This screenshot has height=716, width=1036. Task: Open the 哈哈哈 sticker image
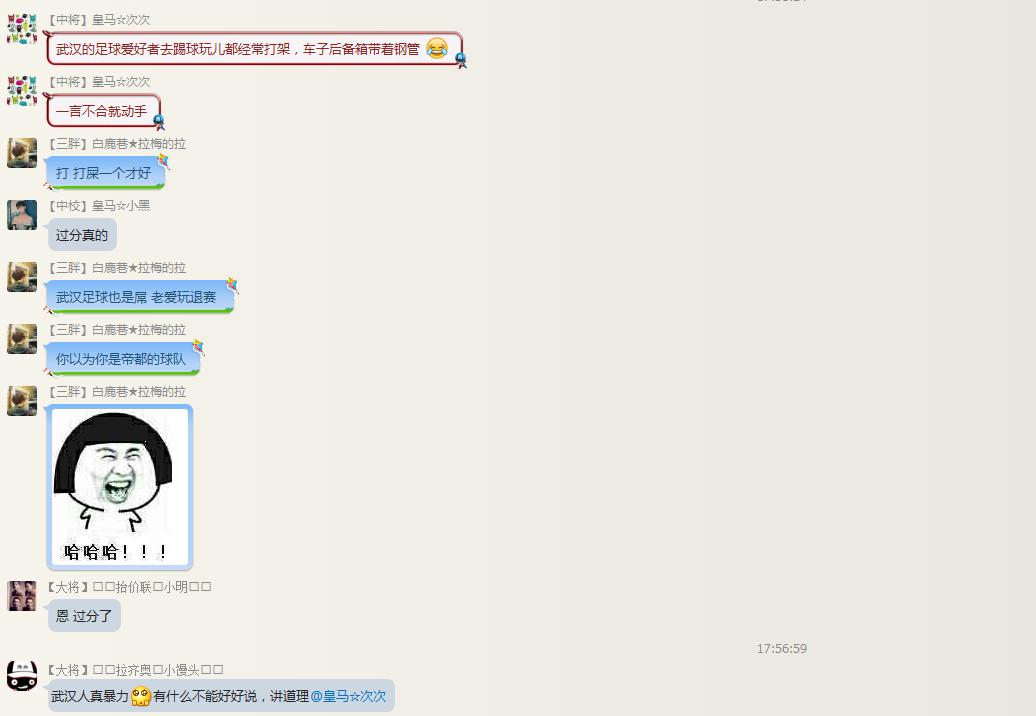click(x=119, y=487)
